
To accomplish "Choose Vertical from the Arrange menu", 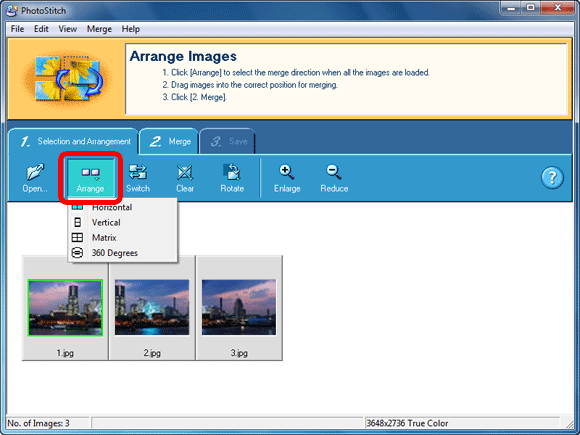I will tap(122, 222).
